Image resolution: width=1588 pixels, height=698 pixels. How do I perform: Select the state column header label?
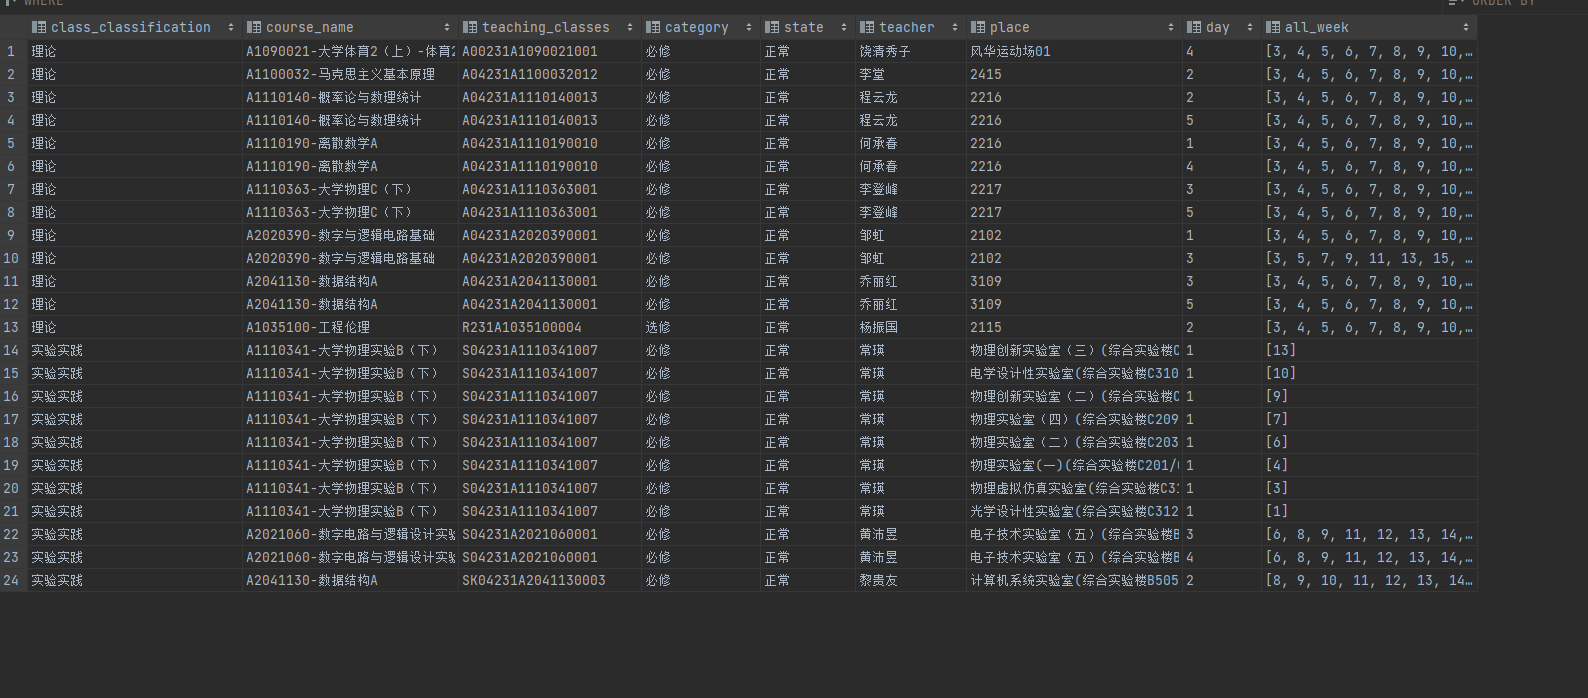pyautogui.click(x=803, y=28)
